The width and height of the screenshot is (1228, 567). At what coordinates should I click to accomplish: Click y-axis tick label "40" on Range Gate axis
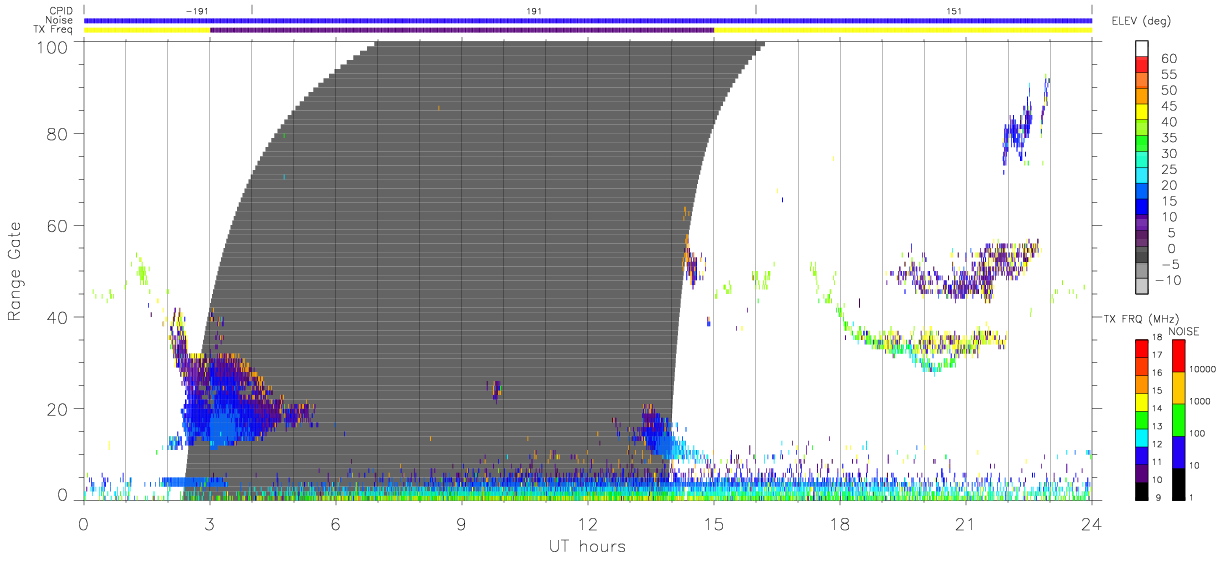point(58,316)
